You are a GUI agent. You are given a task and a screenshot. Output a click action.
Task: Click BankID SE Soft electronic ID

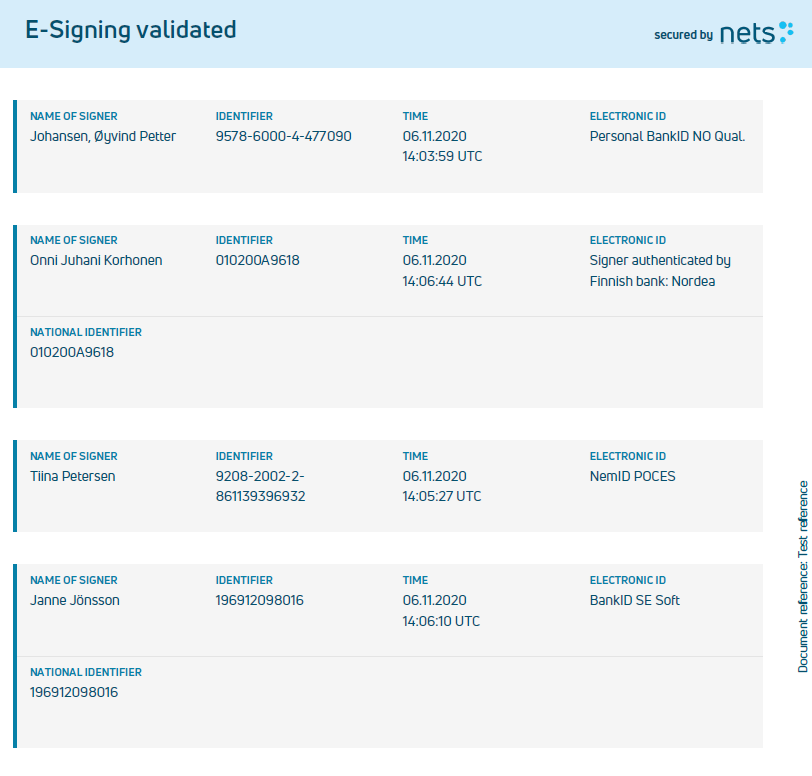click(635, 600)
